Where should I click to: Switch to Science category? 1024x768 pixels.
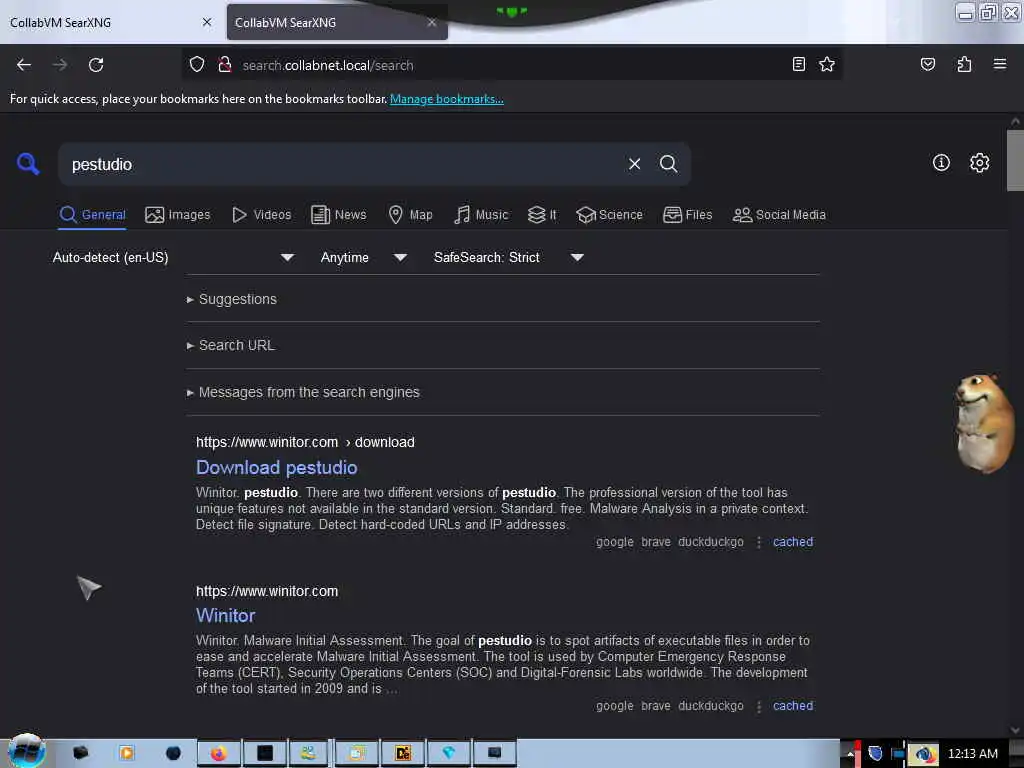[609, 214]
